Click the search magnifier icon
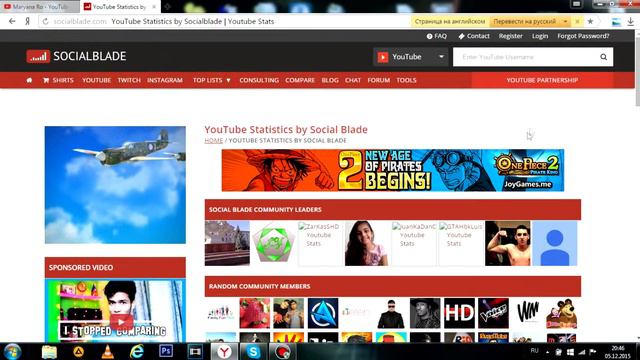Image resolution: width=640 pixels, height=360 pixels. (x=603, y=57)
